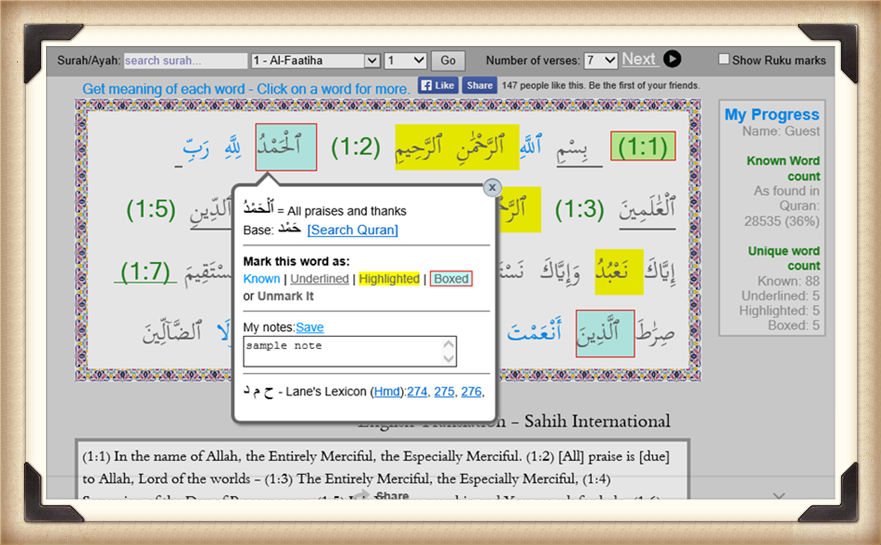The image size is (881, 545).
Task: Click the first word إياك in verse 1:5
Action: coord(660,272)
